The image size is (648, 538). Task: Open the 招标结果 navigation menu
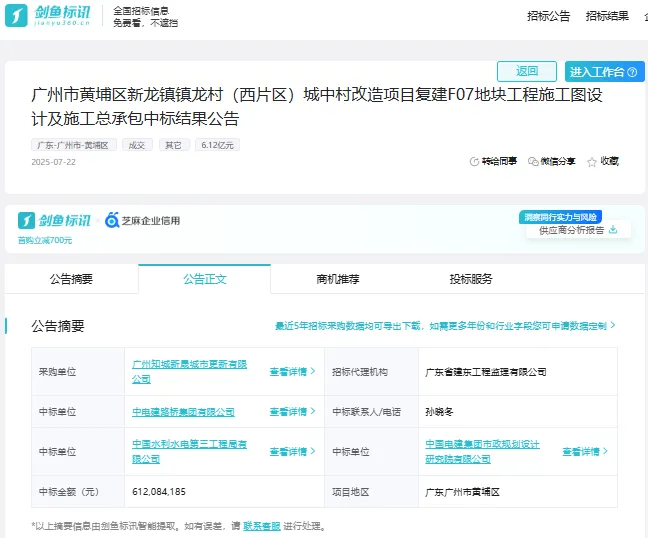607,16
